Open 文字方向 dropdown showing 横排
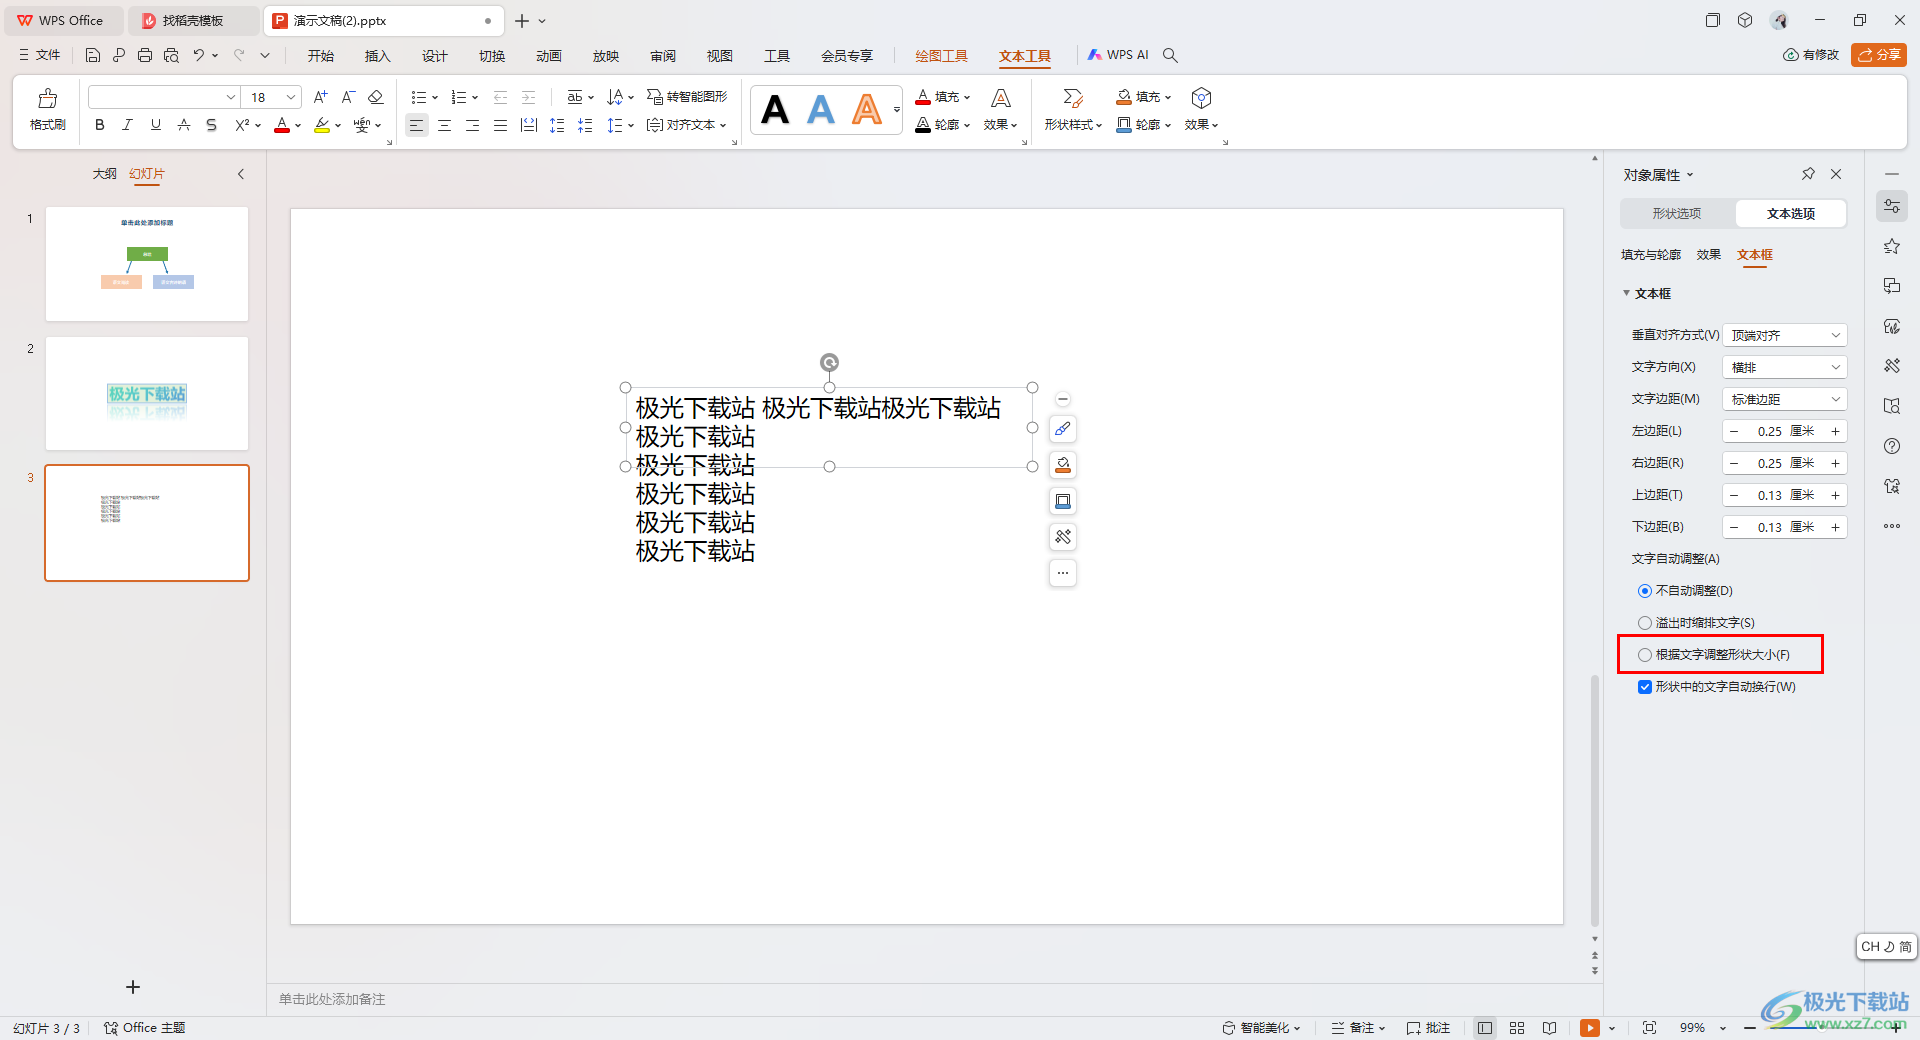 pyautogui.click(x=1785, y=367)
